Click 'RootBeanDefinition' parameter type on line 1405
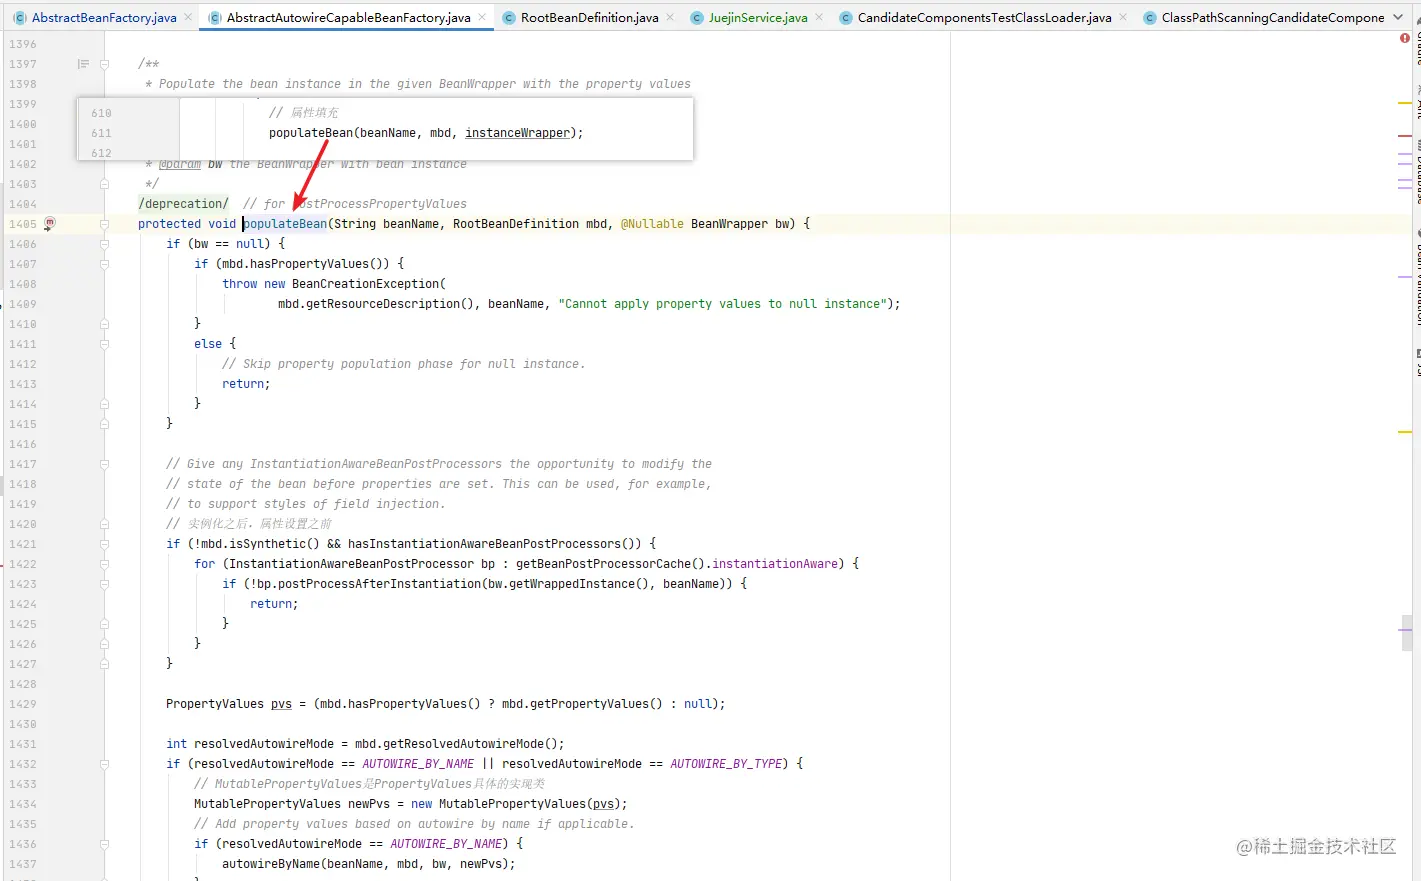Screen dimensions: 1421x881 tap(516, 224)
